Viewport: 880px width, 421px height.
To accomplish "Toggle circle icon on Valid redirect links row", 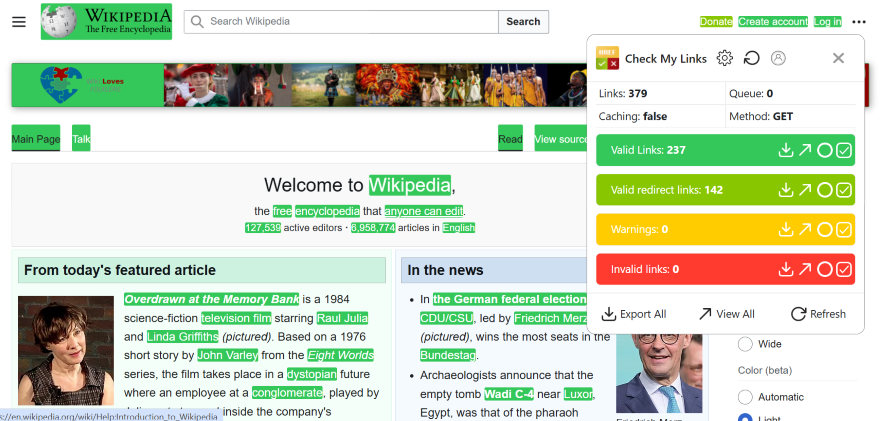I will coord(824,190).
